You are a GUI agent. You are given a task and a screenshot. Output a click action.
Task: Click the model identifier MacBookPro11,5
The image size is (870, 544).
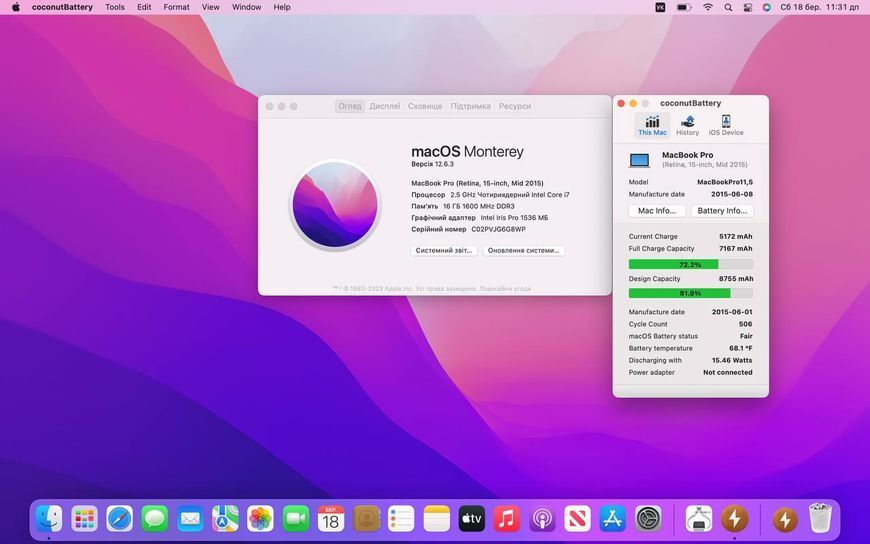click(x=725, y=182)
